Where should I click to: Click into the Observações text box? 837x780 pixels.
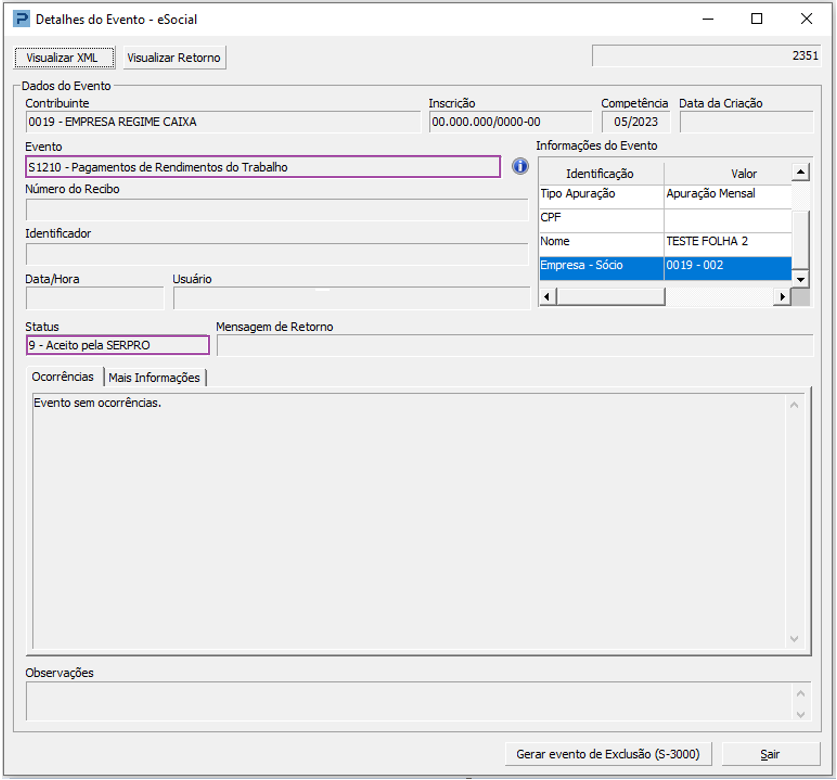(409, 701)
